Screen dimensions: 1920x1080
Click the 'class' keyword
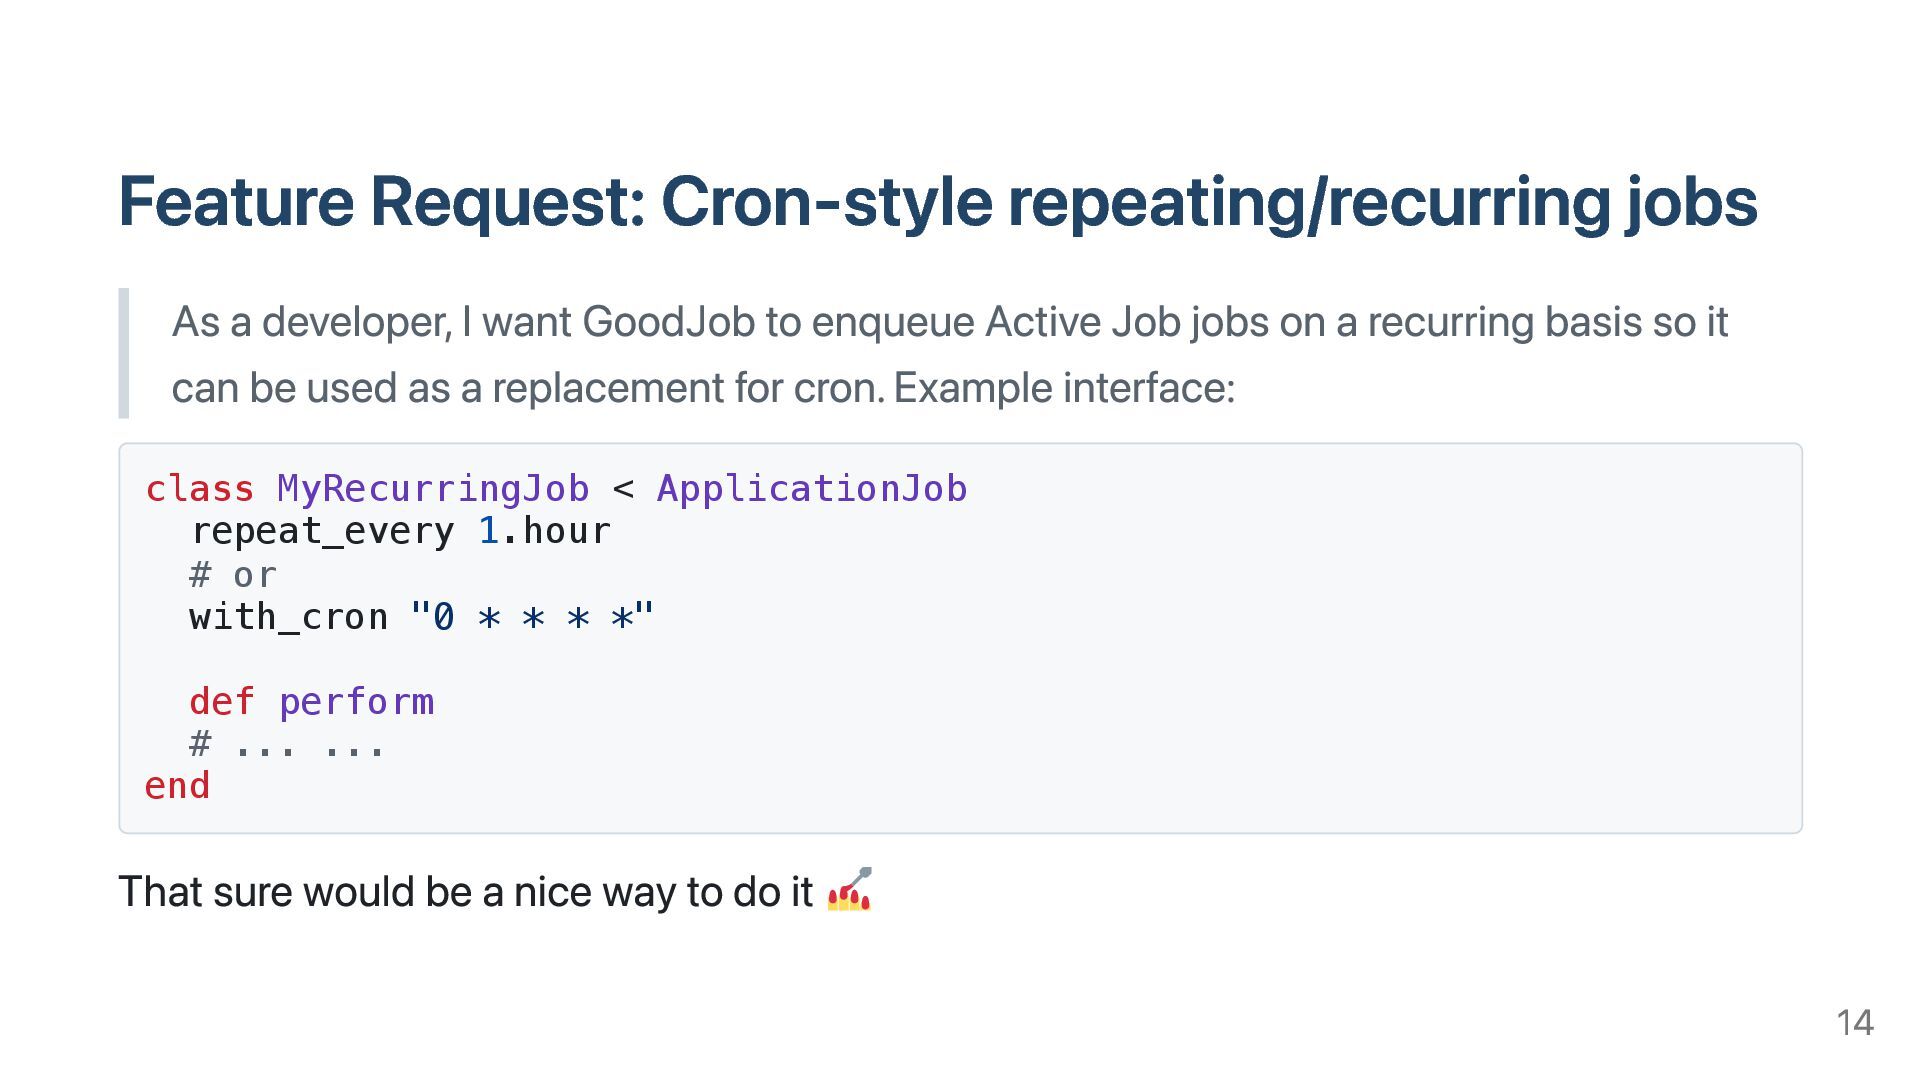[200, 489]
